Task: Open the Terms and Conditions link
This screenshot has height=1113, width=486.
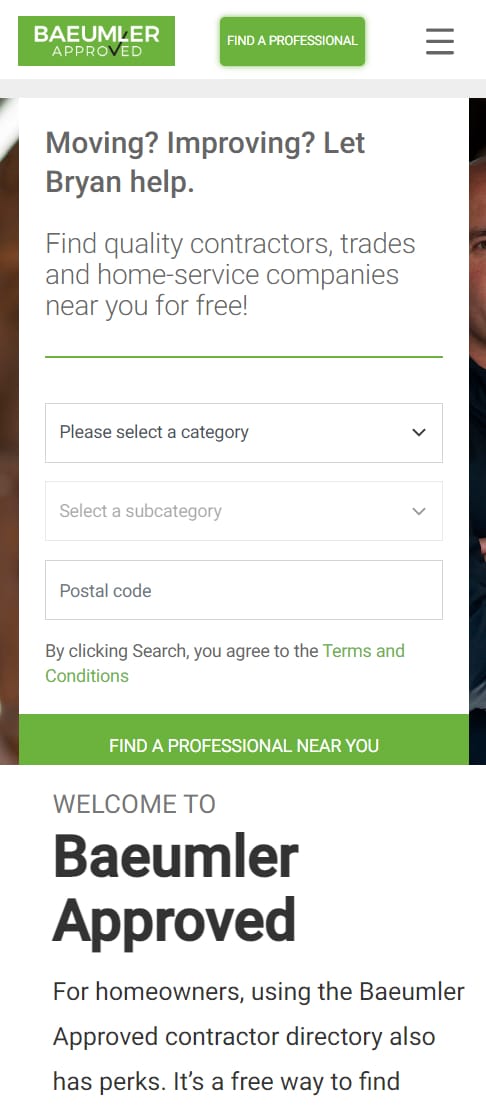Action: [225, 663]
